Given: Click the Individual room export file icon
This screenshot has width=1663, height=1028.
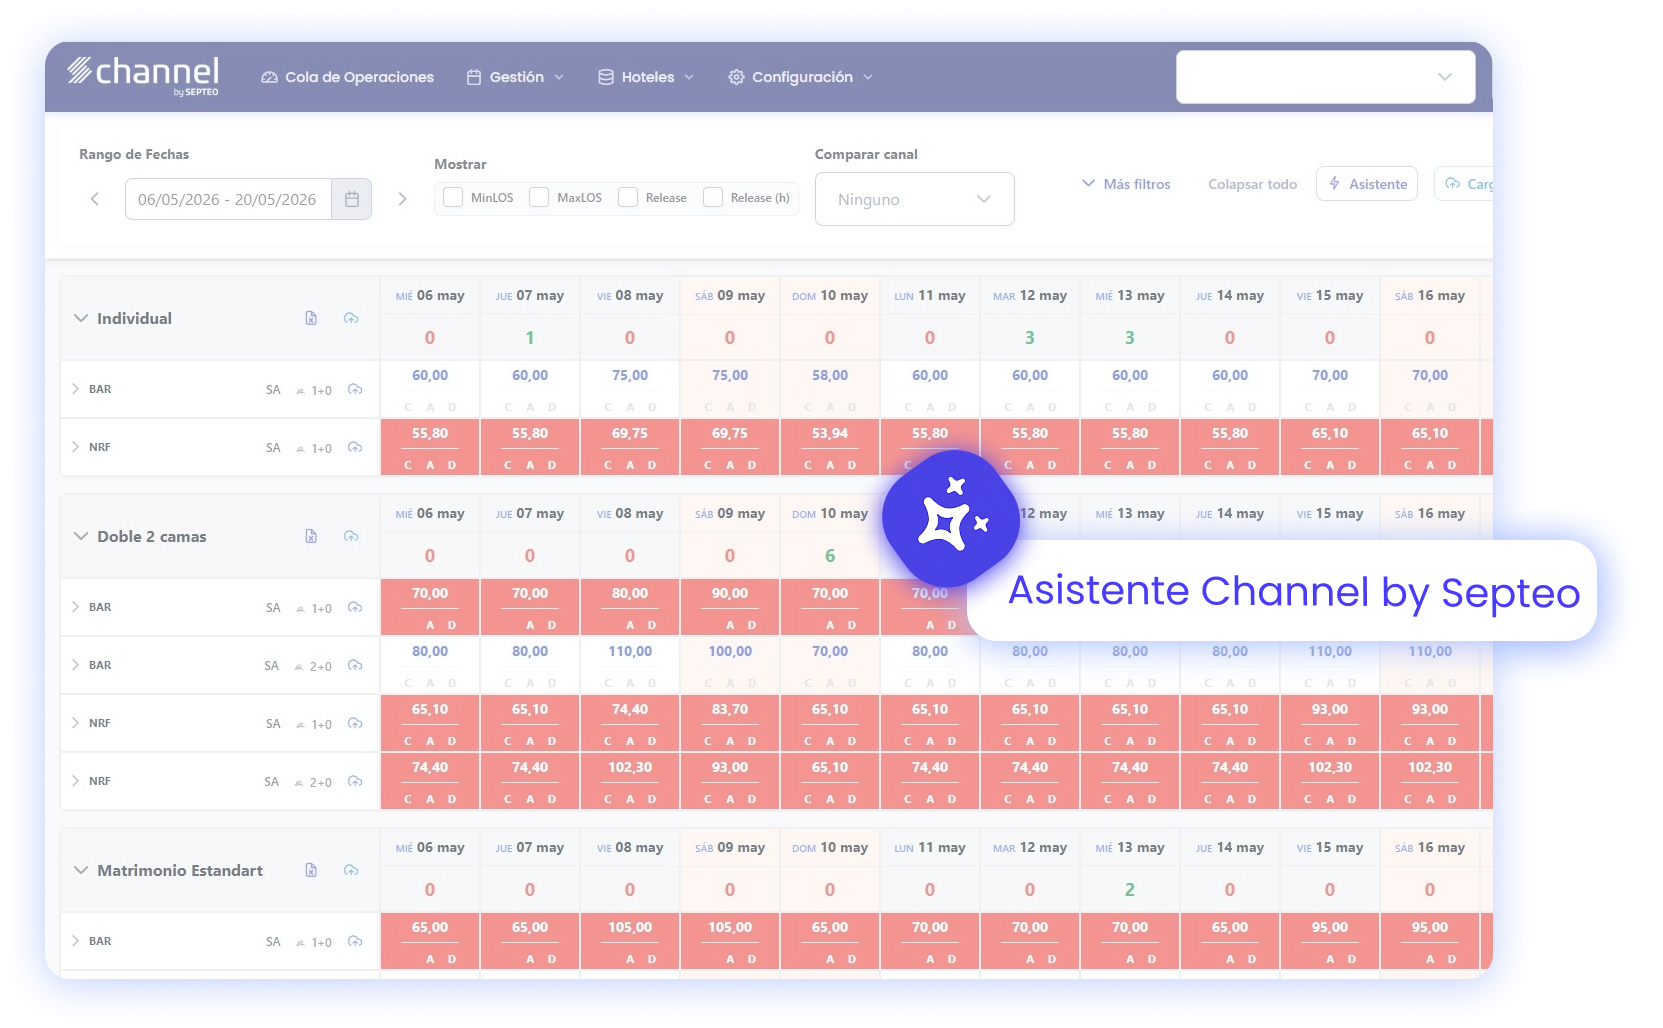Looking at the screenshot, I should (311, 318).
